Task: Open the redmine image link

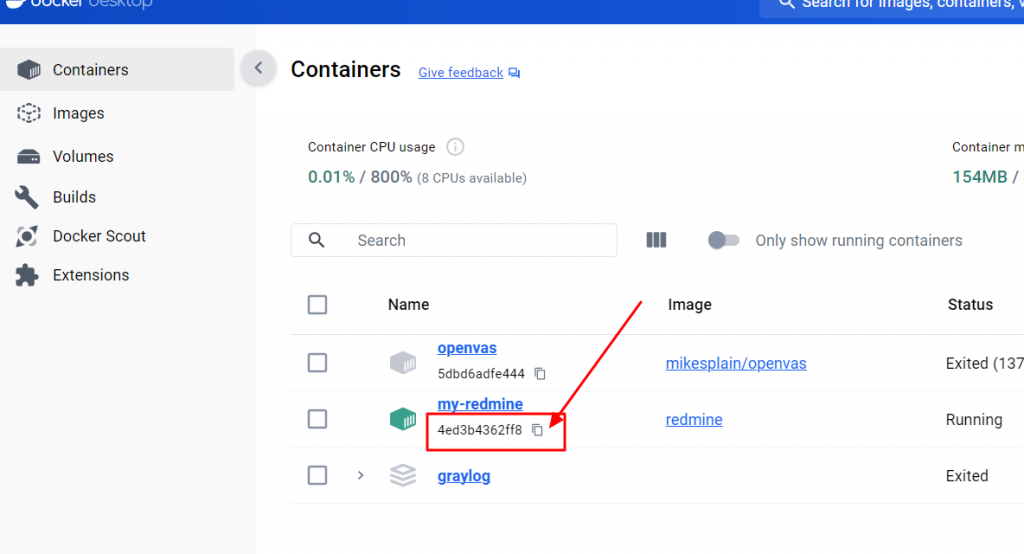Action: pos(694,419)
